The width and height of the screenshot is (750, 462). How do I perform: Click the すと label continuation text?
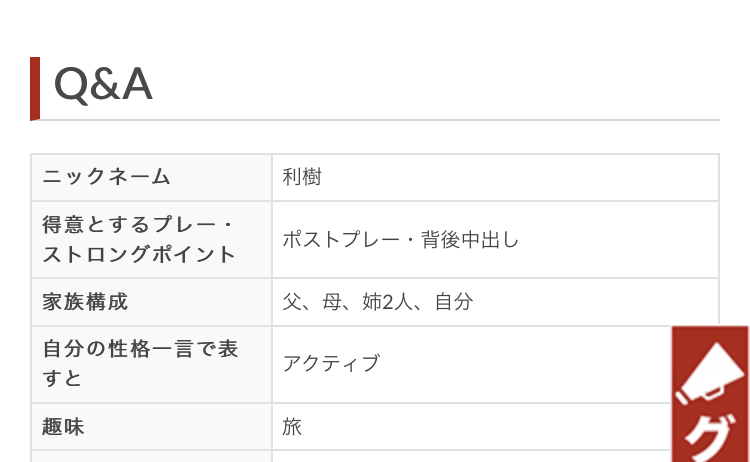point(62,378)
